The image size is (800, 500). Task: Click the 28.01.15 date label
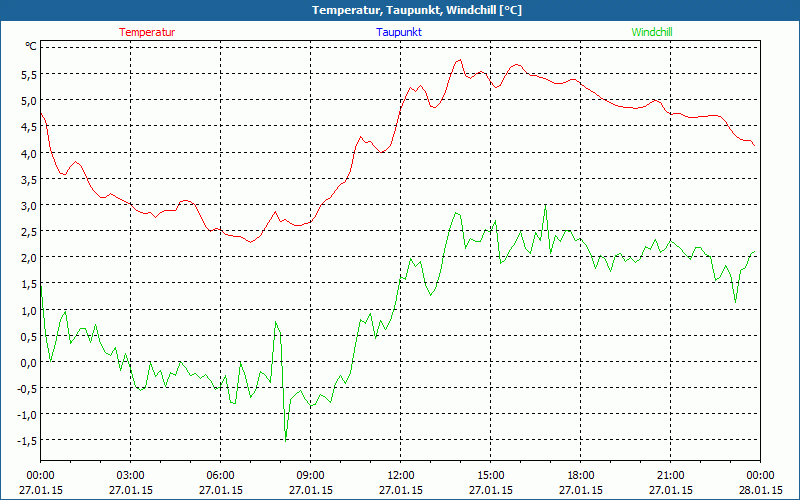(760, 490)
